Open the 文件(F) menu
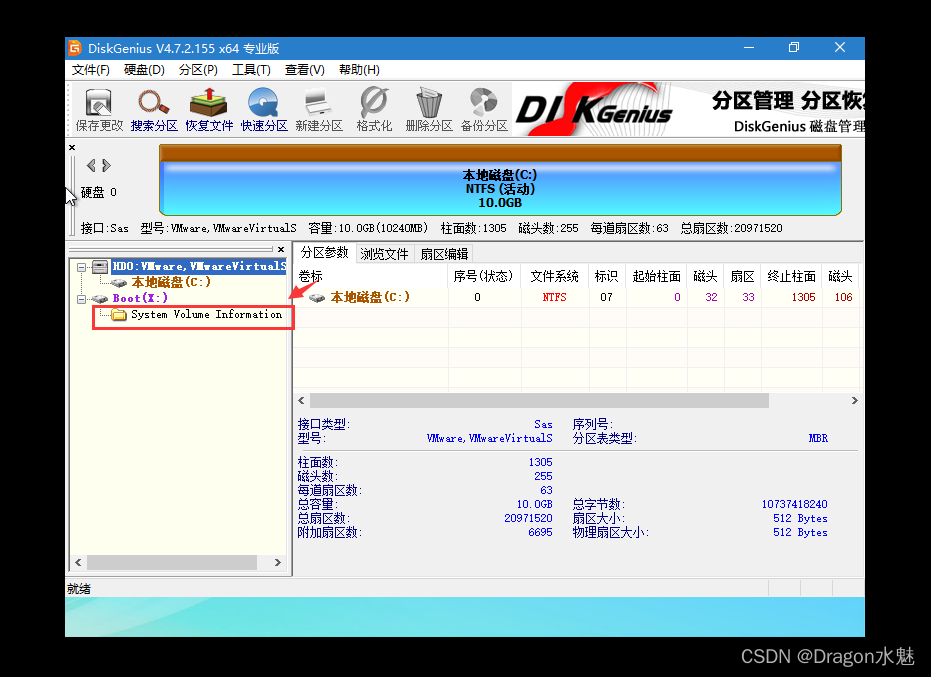This screenshot has height=677, width=931. [90, 70]
